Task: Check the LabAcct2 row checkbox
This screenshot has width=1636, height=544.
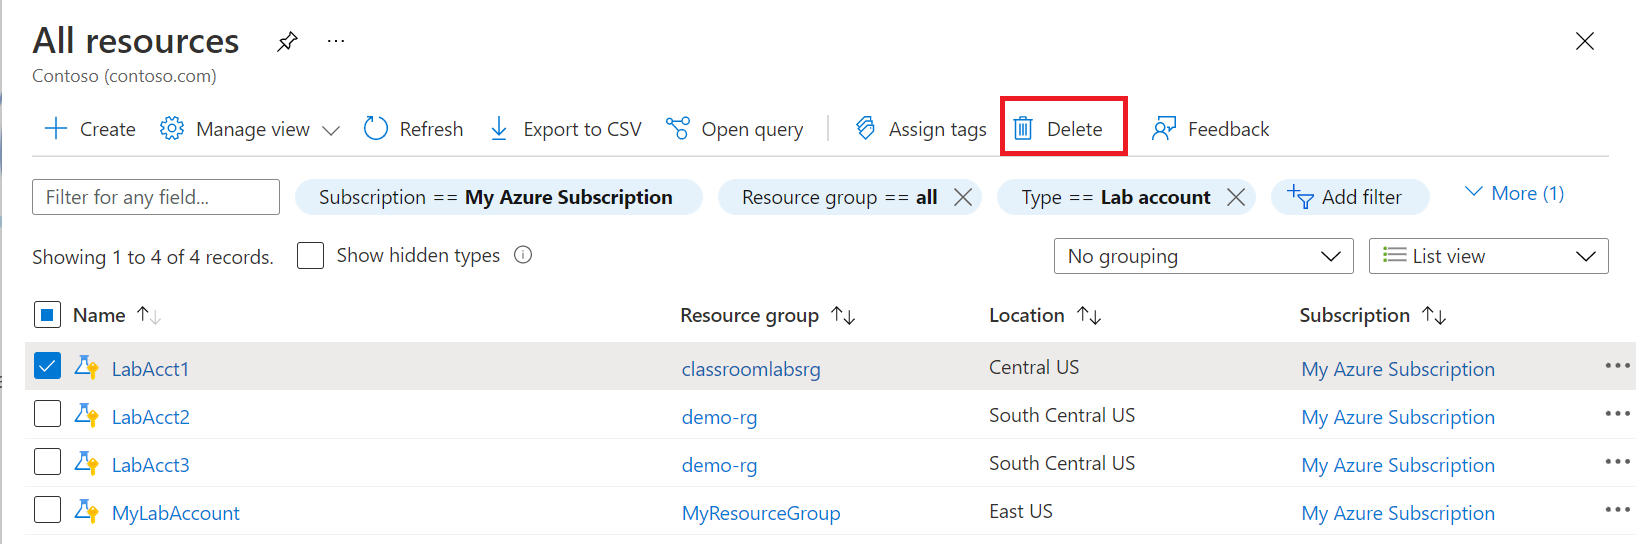Action: coord(47,414)
